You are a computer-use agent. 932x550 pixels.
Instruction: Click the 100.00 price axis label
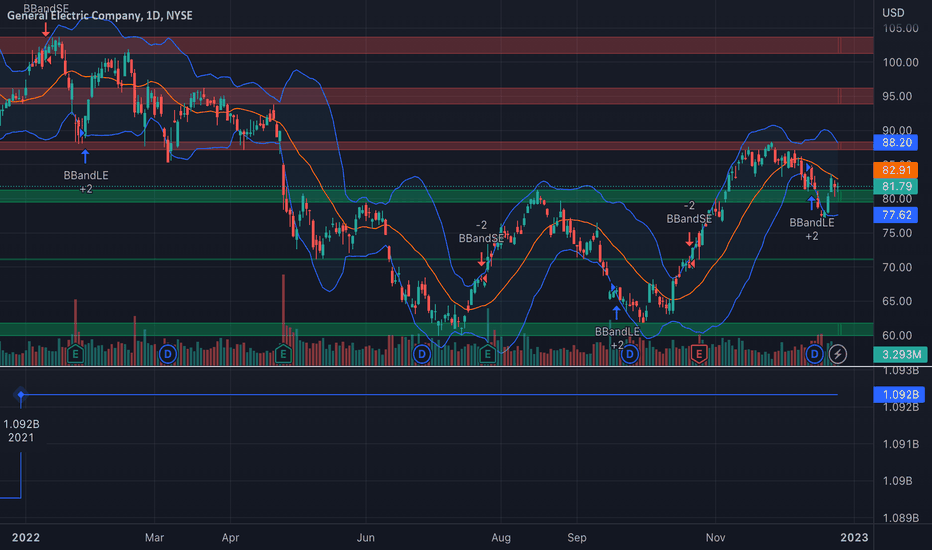coord(900,62)
